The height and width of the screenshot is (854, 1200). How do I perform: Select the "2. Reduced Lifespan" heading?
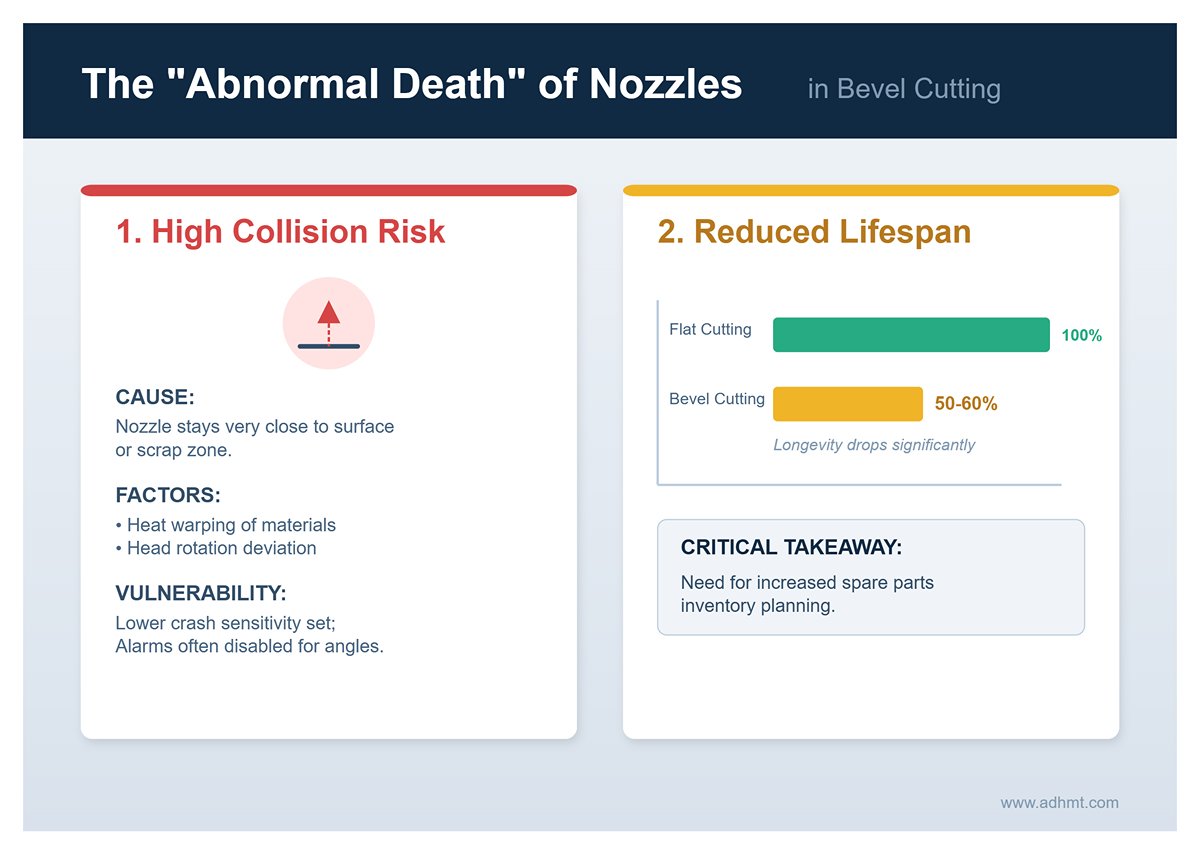click(814, 232)
